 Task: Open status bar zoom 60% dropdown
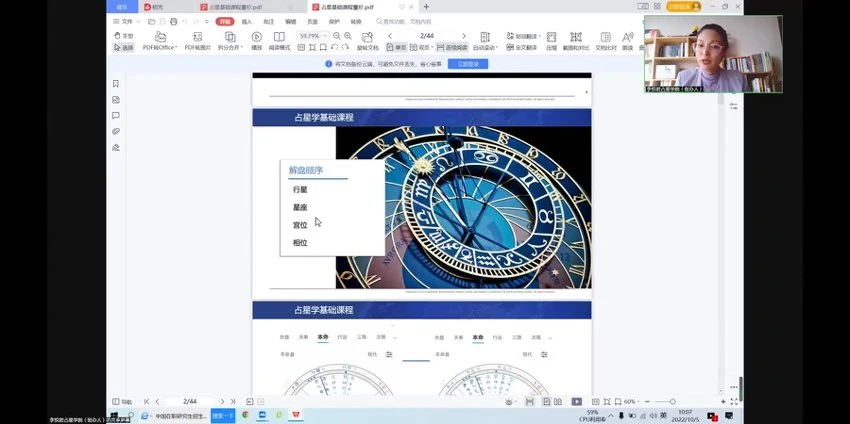tap(632, 402)
